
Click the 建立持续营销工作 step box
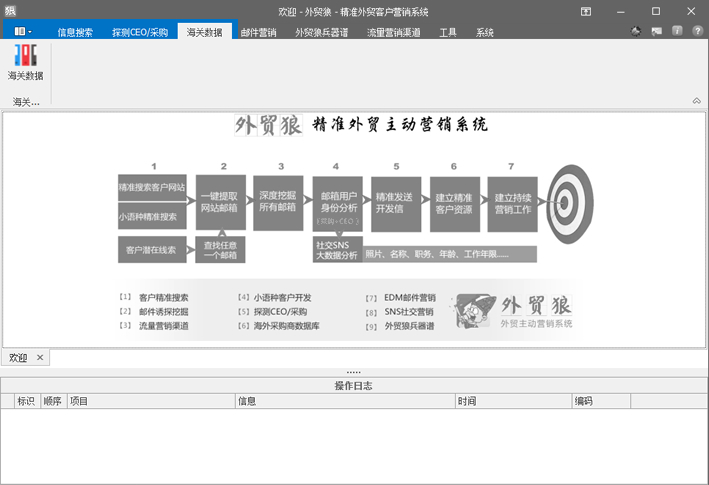click(x=513, y=204)
